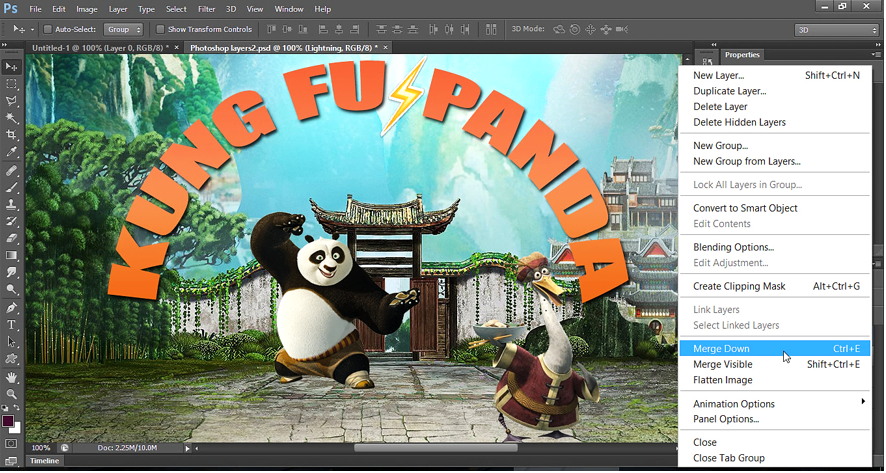The image size is (886, 473).
Task: Select the Properties panel tab
Action: tap(742, 55)
